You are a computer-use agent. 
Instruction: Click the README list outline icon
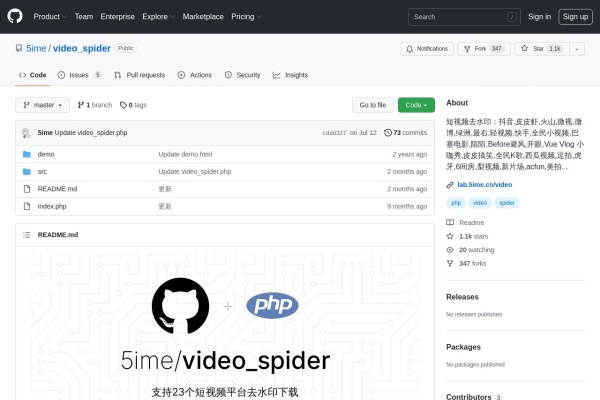tap(26, 234)
